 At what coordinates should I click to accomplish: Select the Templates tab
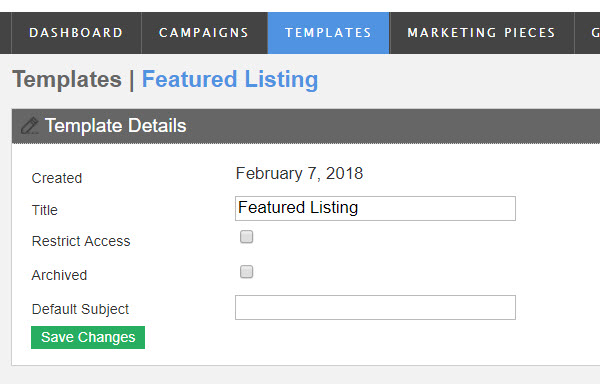tap(328, 33)
